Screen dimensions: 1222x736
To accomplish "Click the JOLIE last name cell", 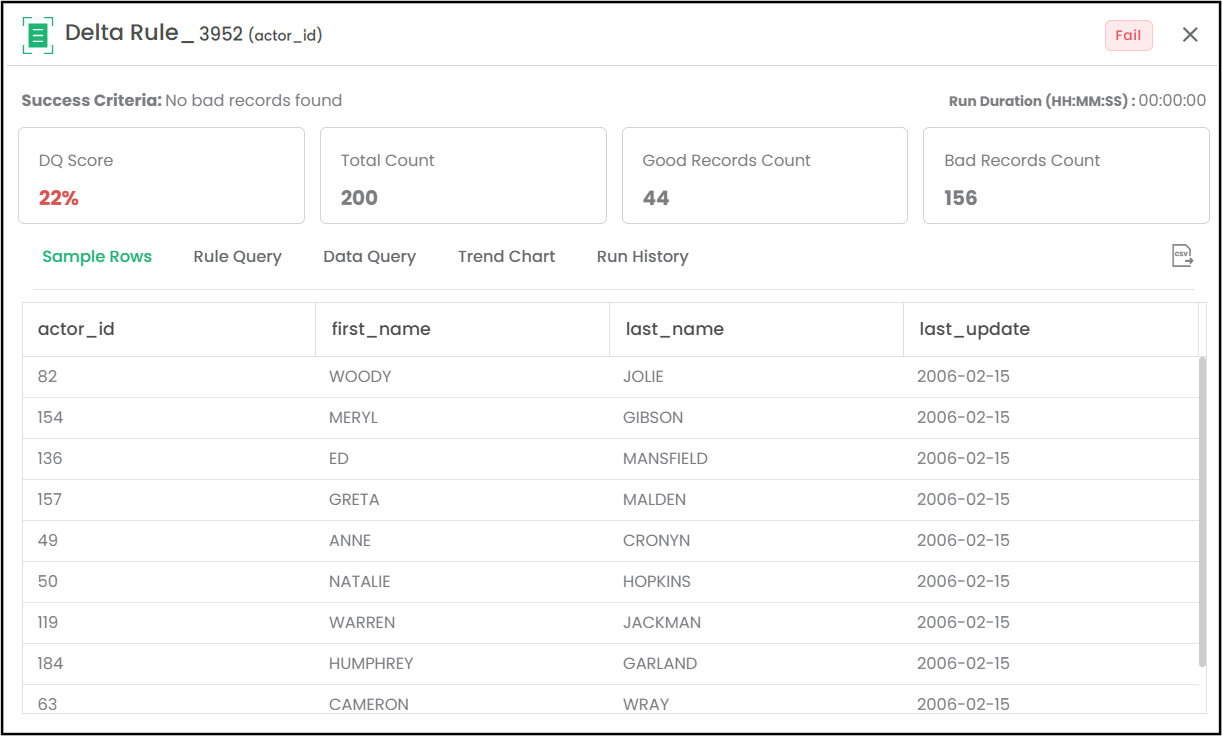I will click(756, 377).
